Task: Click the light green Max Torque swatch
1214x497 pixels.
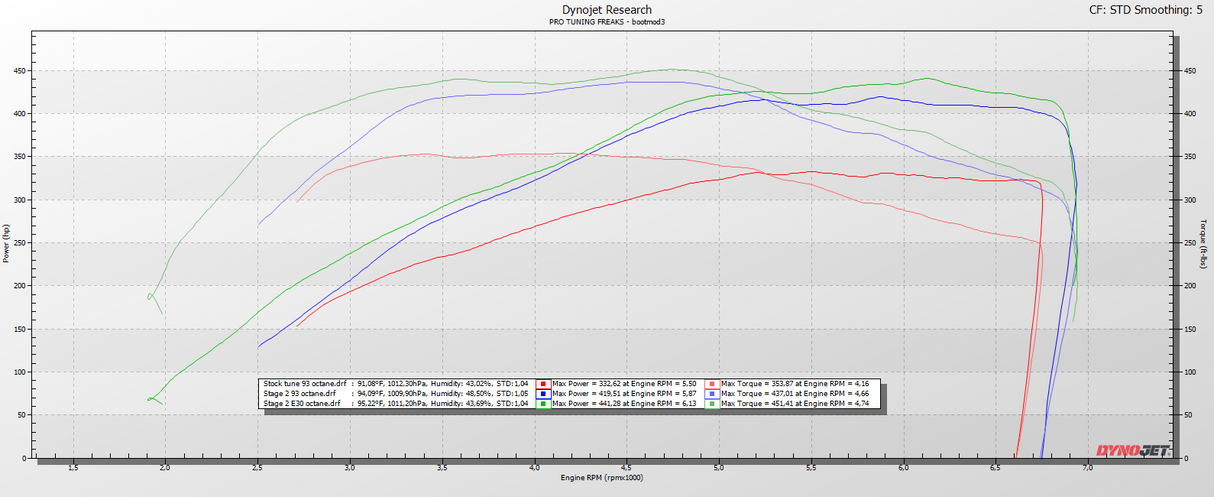Action: coord(711,404)
